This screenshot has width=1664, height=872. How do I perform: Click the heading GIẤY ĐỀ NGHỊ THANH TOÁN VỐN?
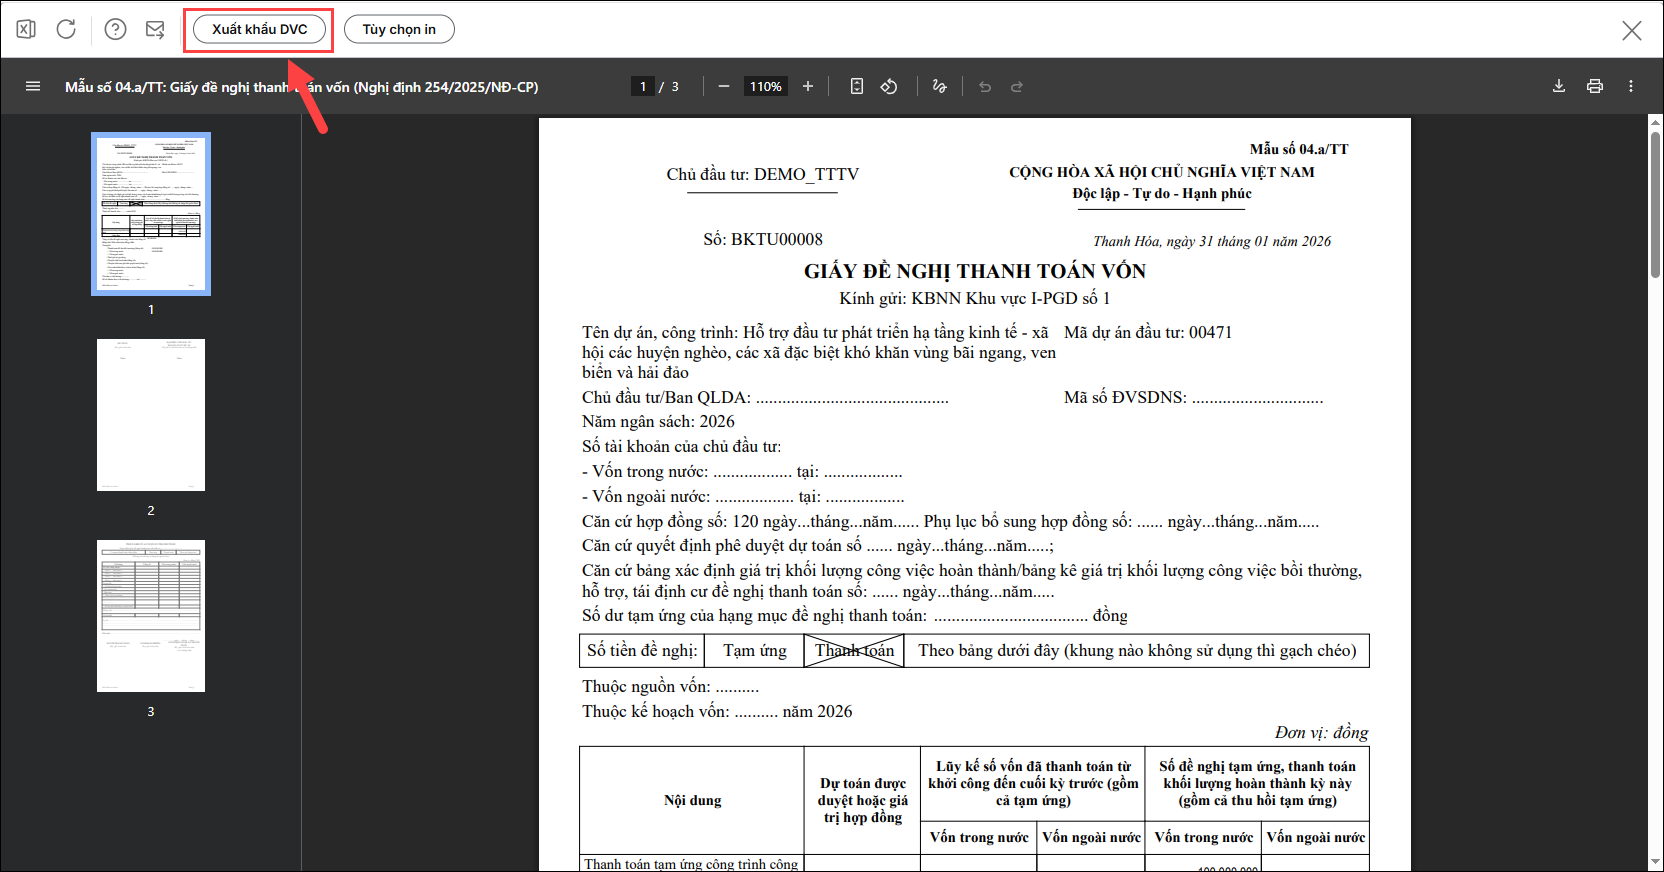[975, 271]
